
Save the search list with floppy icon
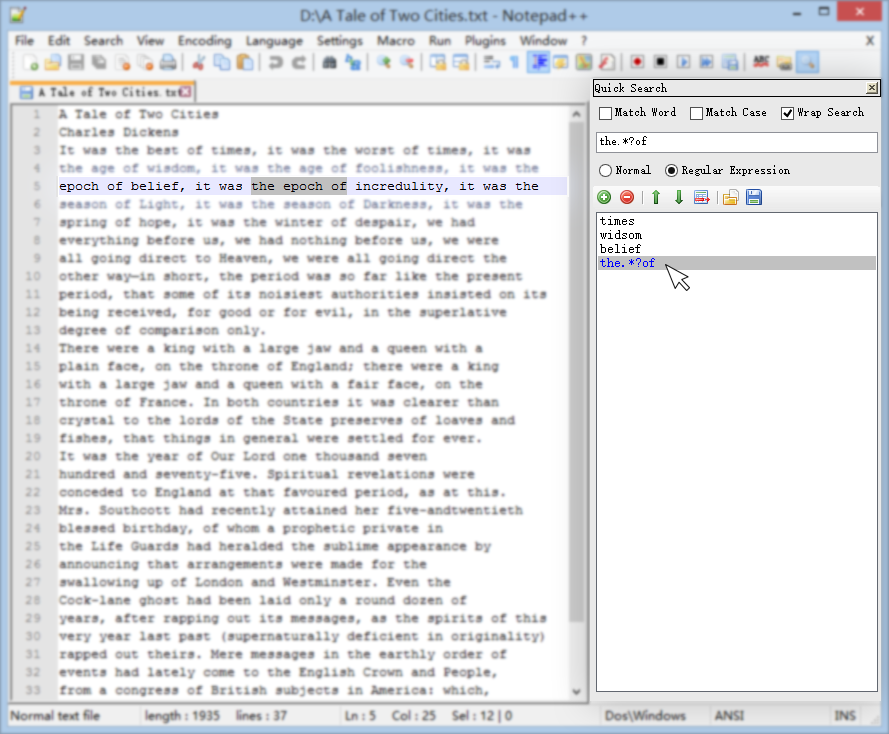point(752,197)
